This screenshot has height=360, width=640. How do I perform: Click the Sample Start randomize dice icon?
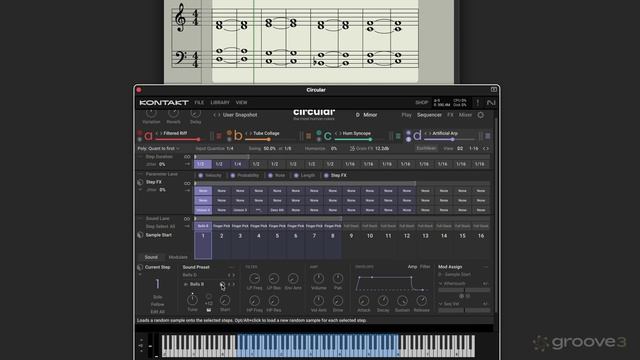coord(140,235)
